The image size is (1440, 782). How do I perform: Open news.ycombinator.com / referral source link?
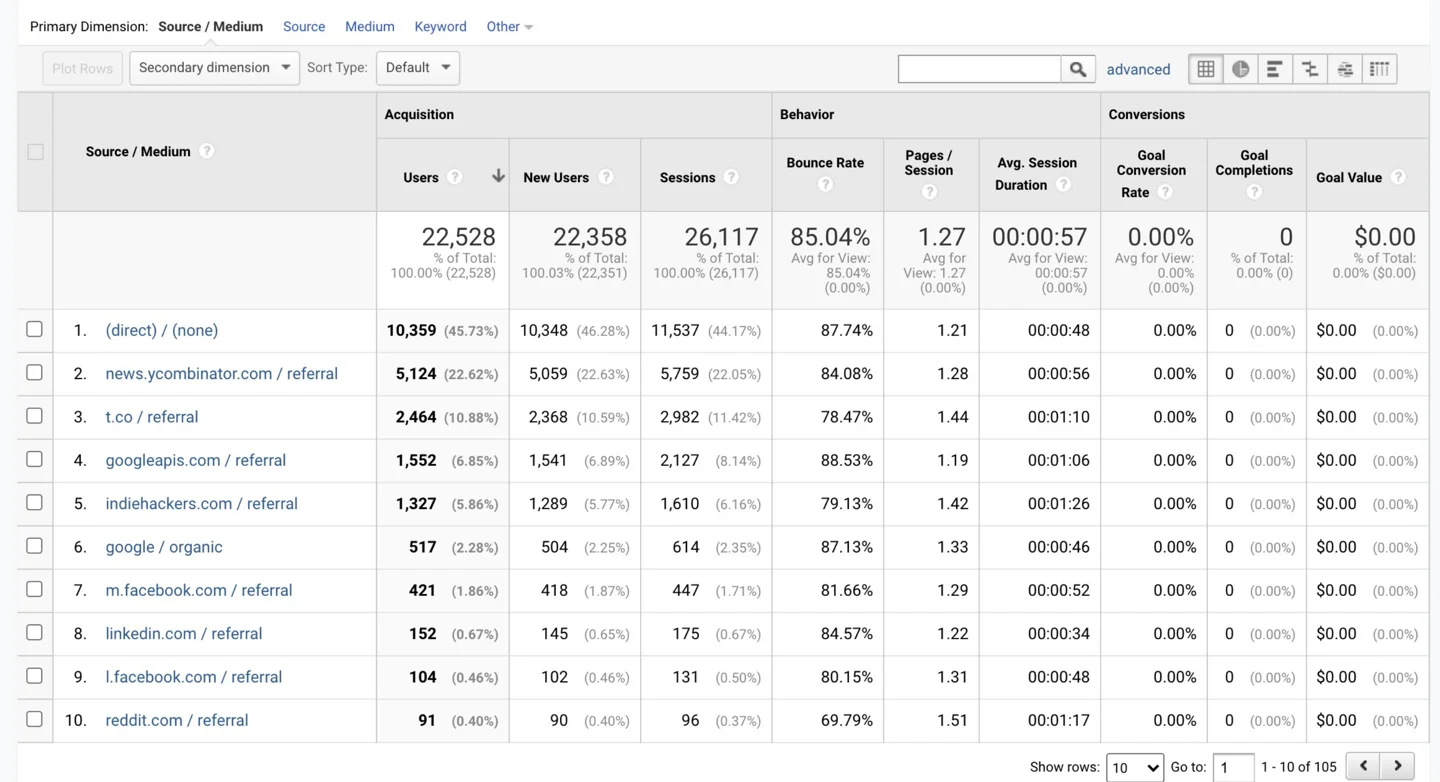[221, 373]
